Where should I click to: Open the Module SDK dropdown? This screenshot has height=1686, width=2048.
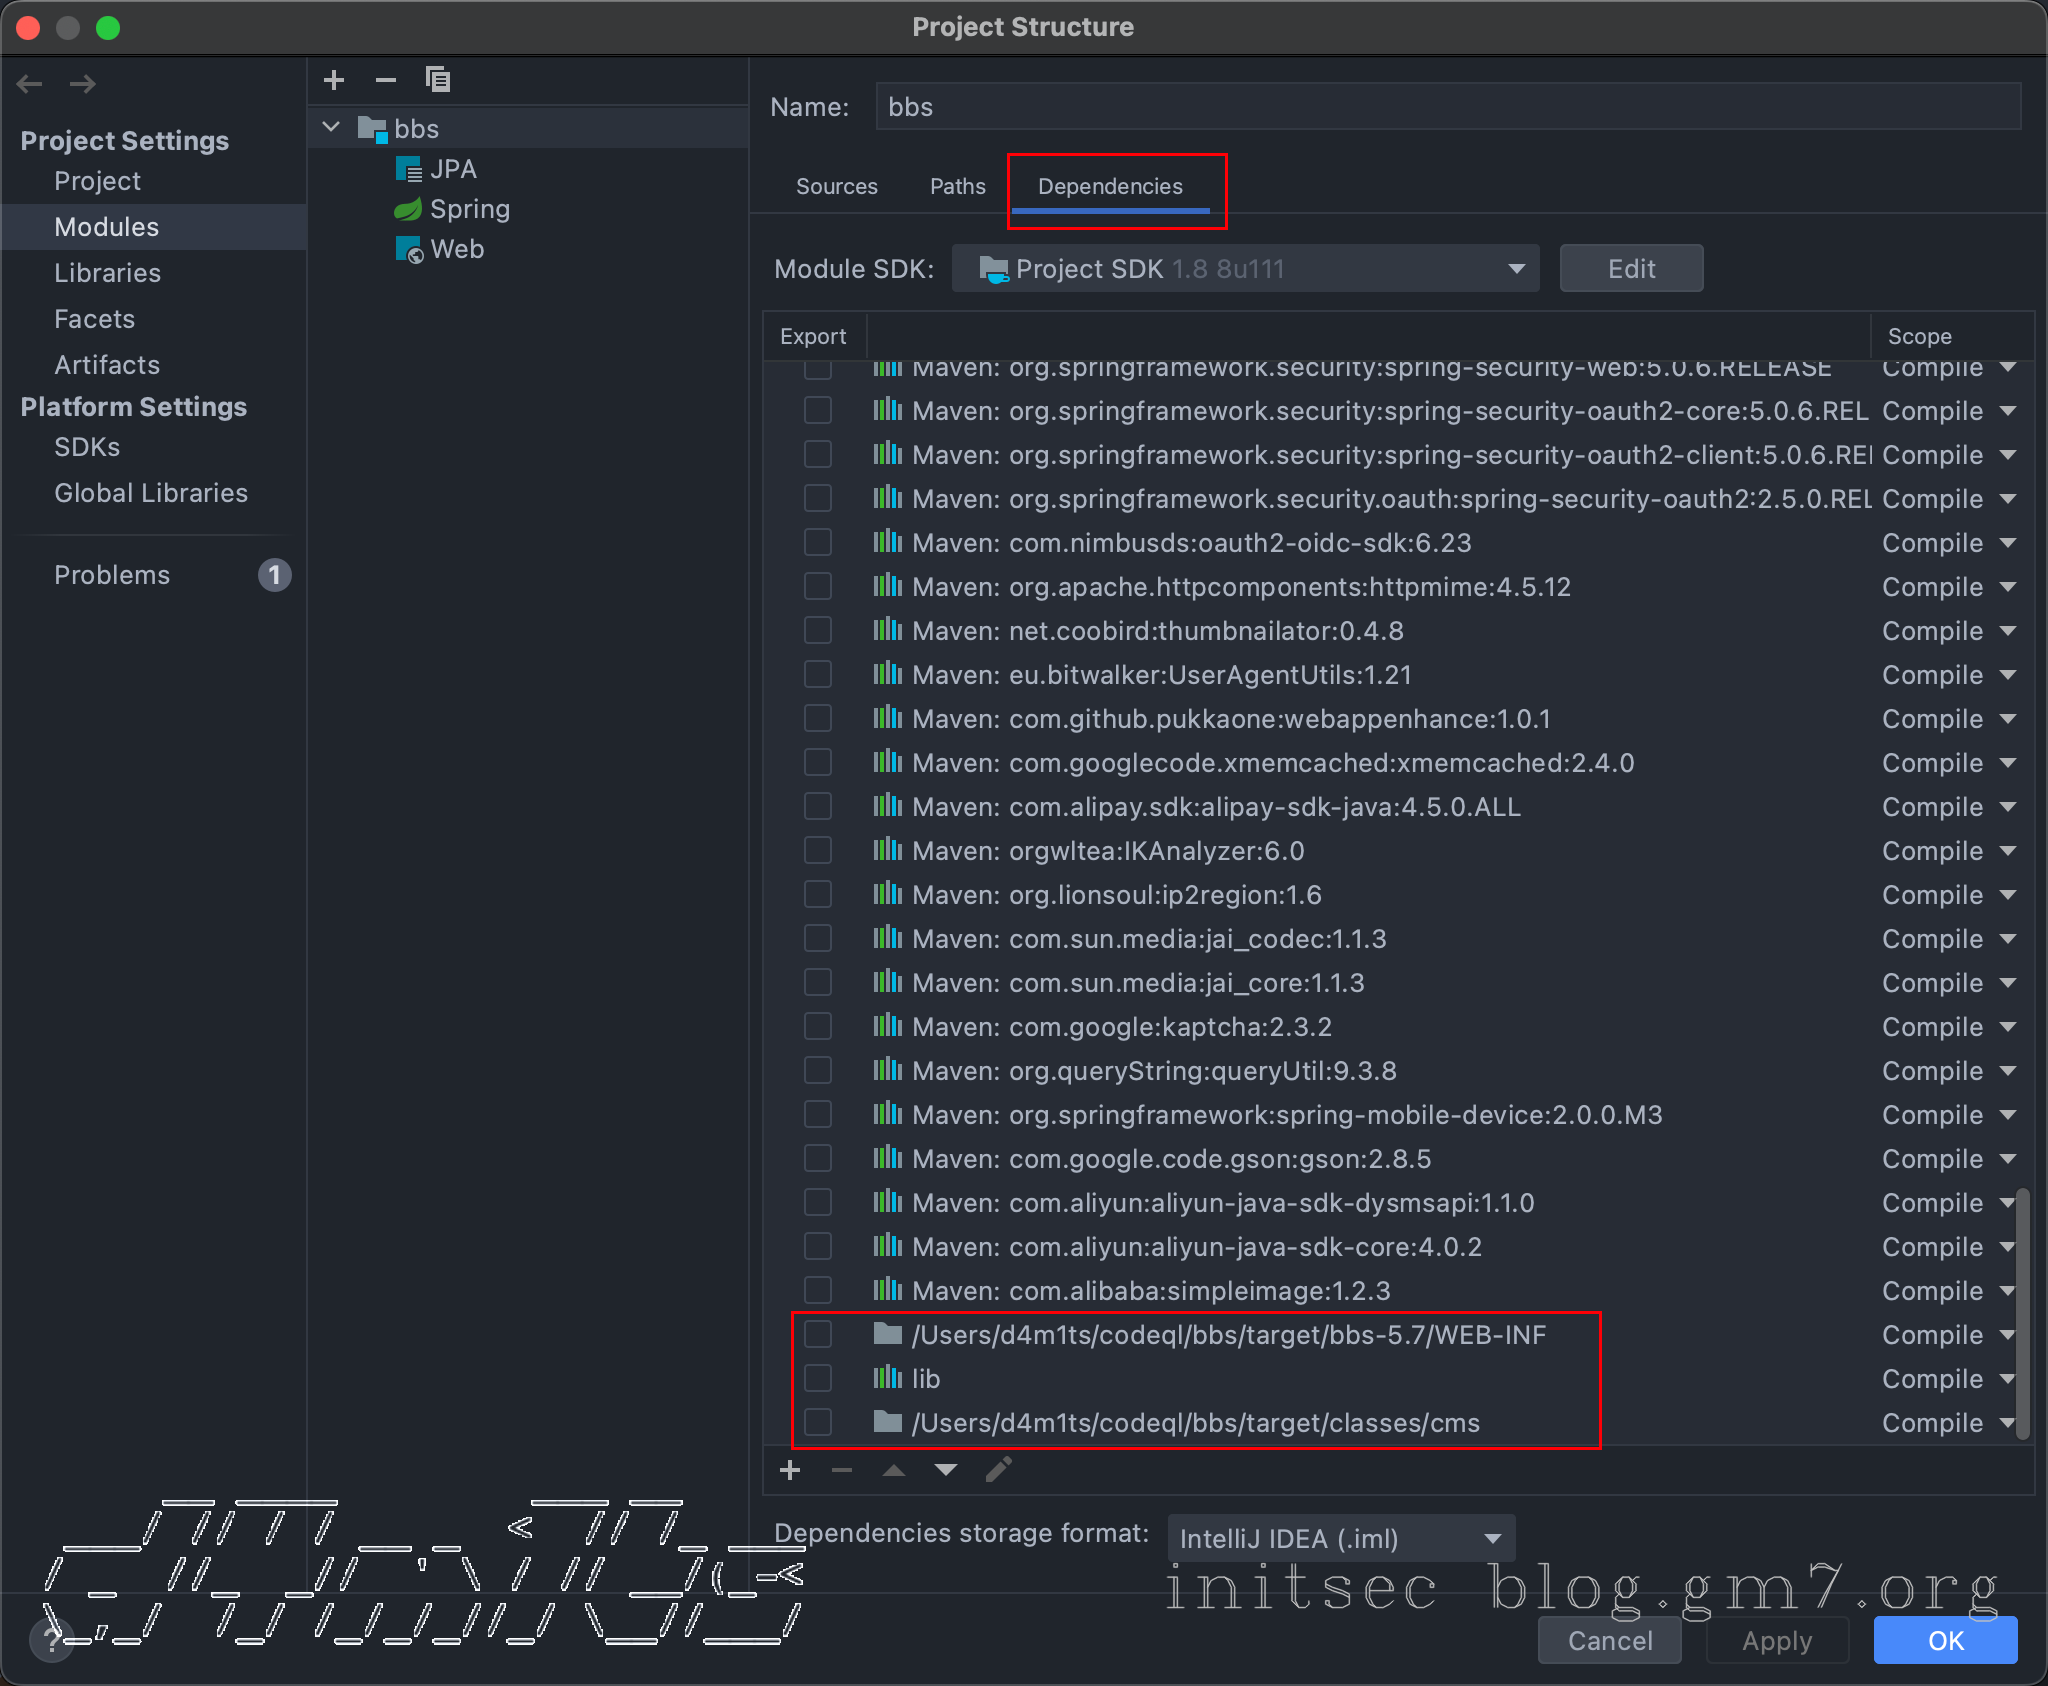pyautogui.click(x=1245, y=269)
